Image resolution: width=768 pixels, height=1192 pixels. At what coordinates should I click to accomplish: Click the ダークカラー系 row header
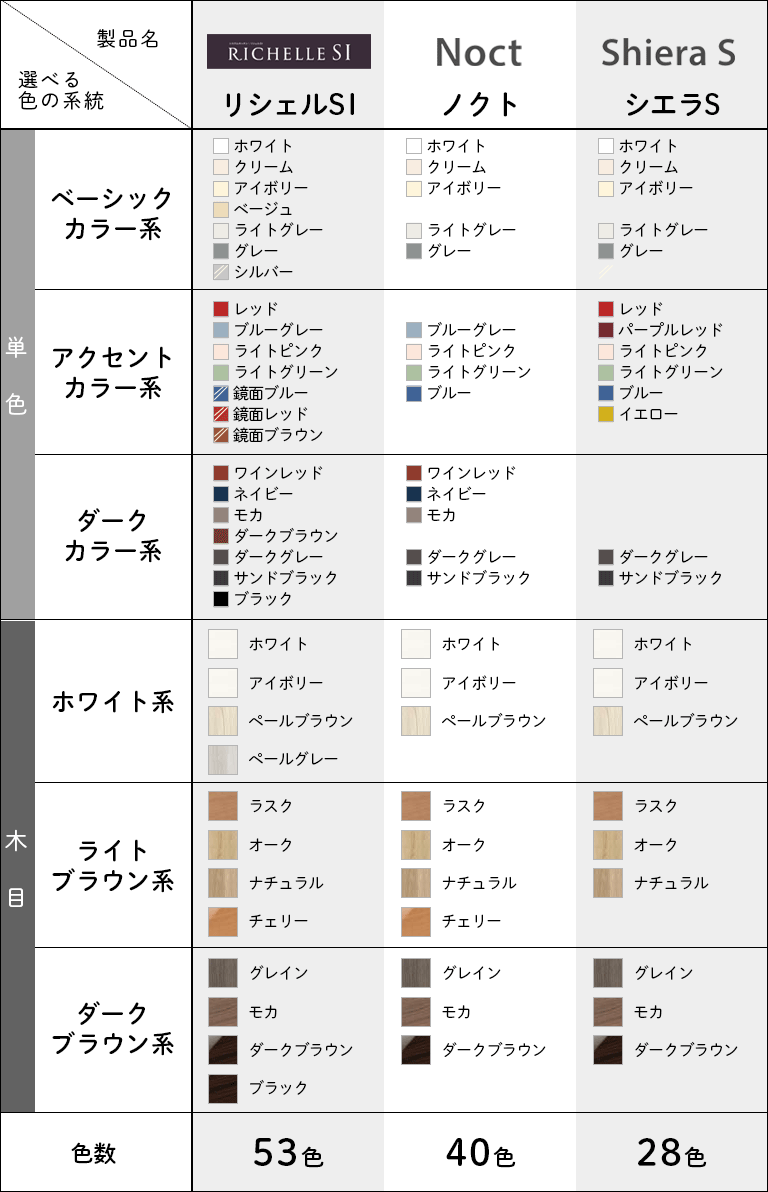coord(113,537)
